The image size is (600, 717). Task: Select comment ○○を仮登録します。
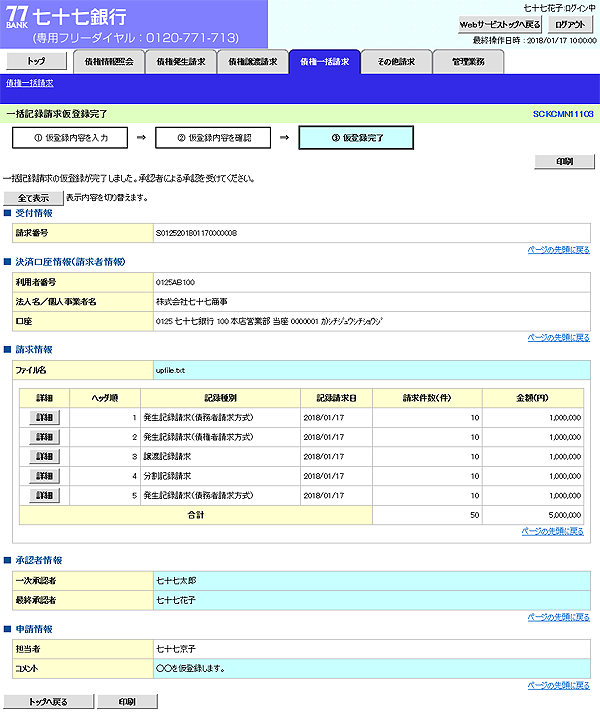[x=190, y=669]
